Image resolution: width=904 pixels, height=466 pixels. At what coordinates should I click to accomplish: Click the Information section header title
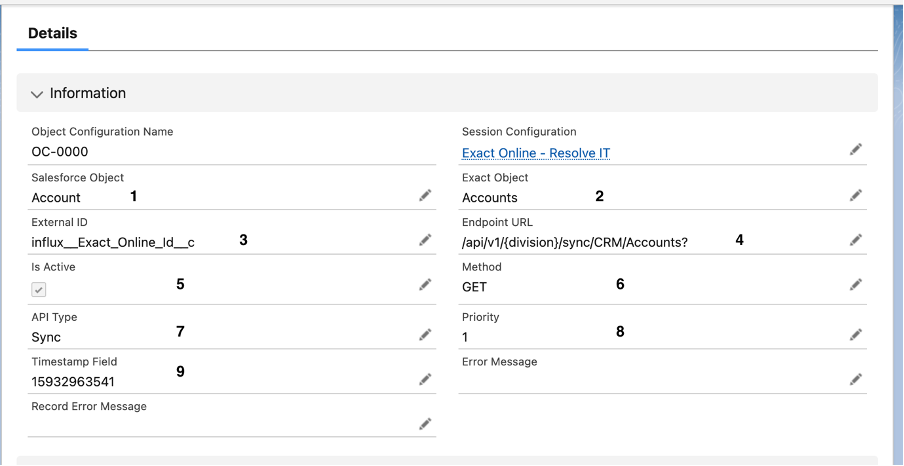88,93
